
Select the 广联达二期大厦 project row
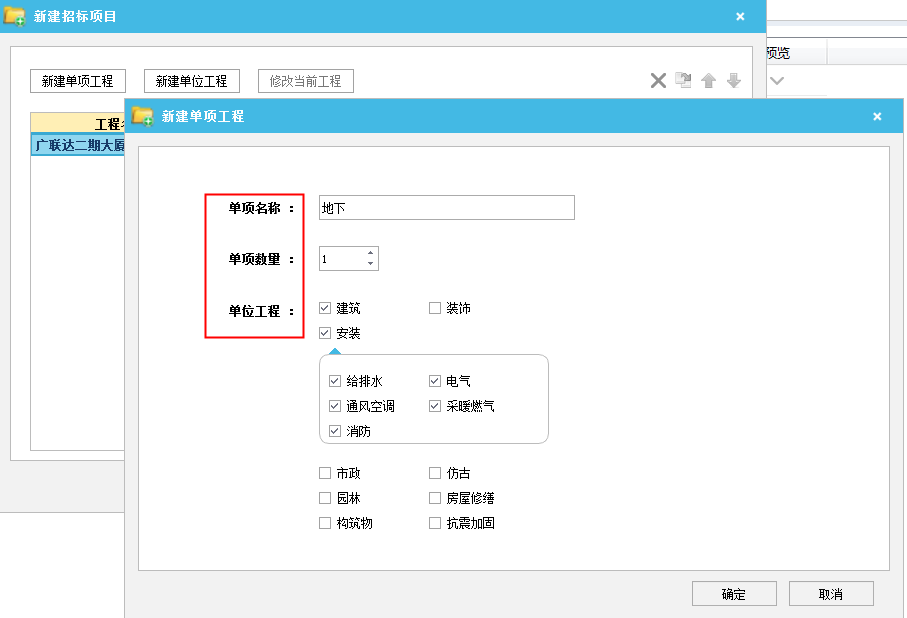80,146
